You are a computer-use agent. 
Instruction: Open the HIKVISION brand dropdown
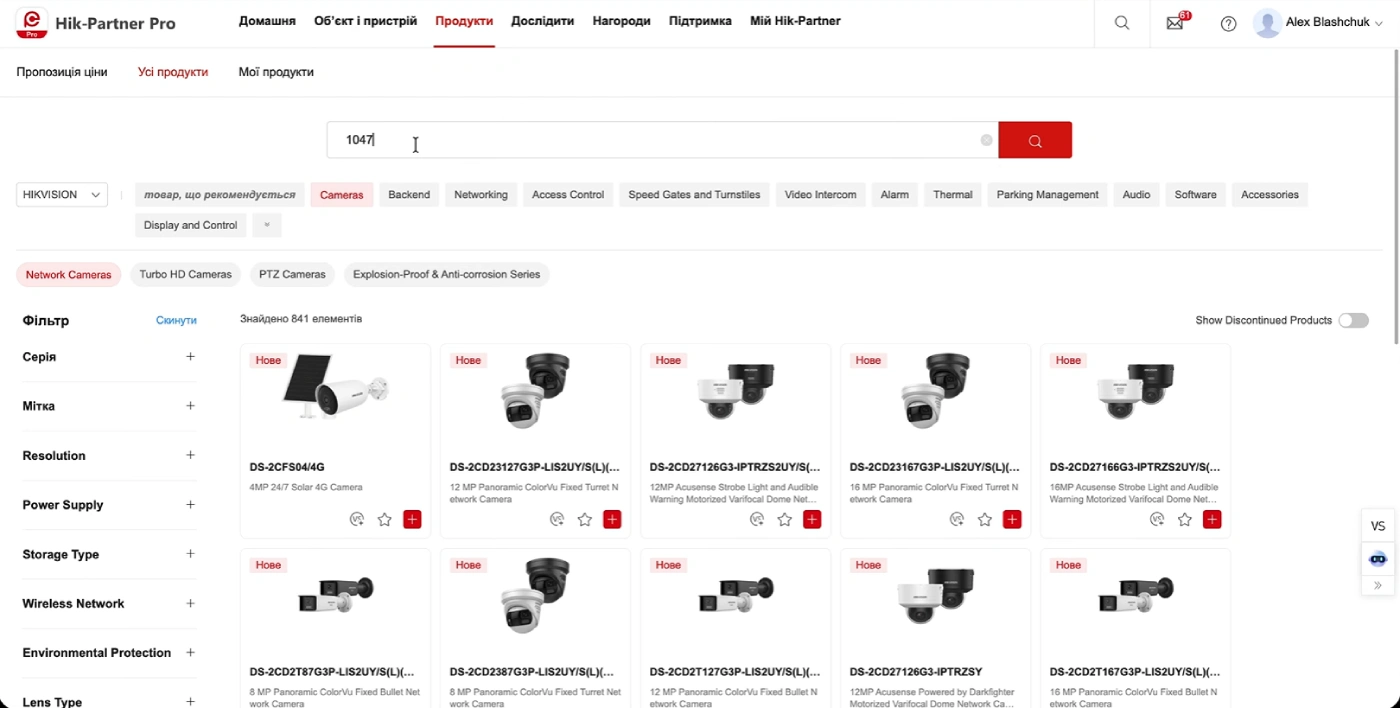pos(62,195)
